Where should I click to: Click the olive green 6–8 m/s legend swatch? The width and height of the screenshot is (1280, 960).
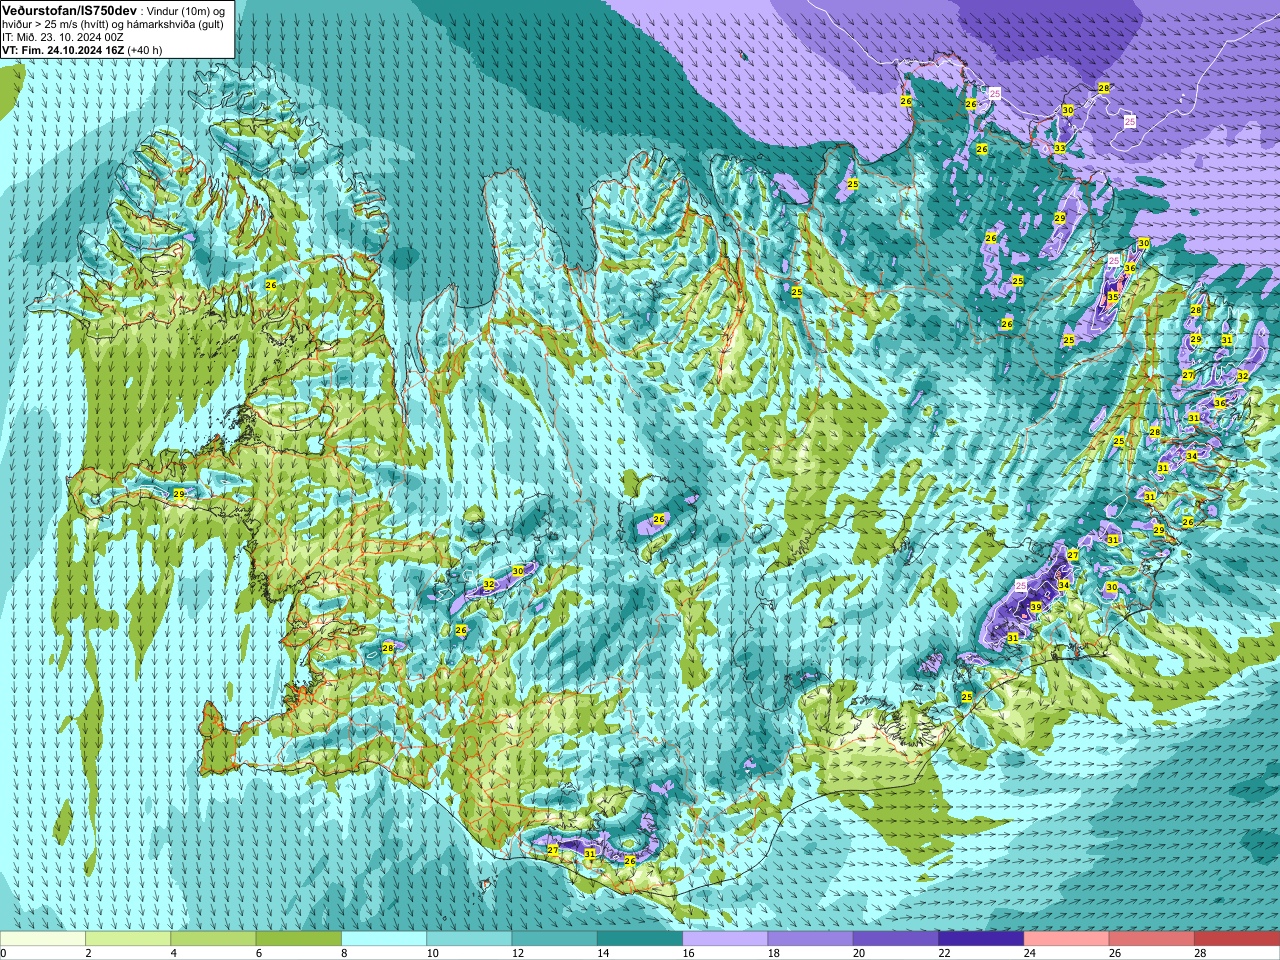coord(299,939)
